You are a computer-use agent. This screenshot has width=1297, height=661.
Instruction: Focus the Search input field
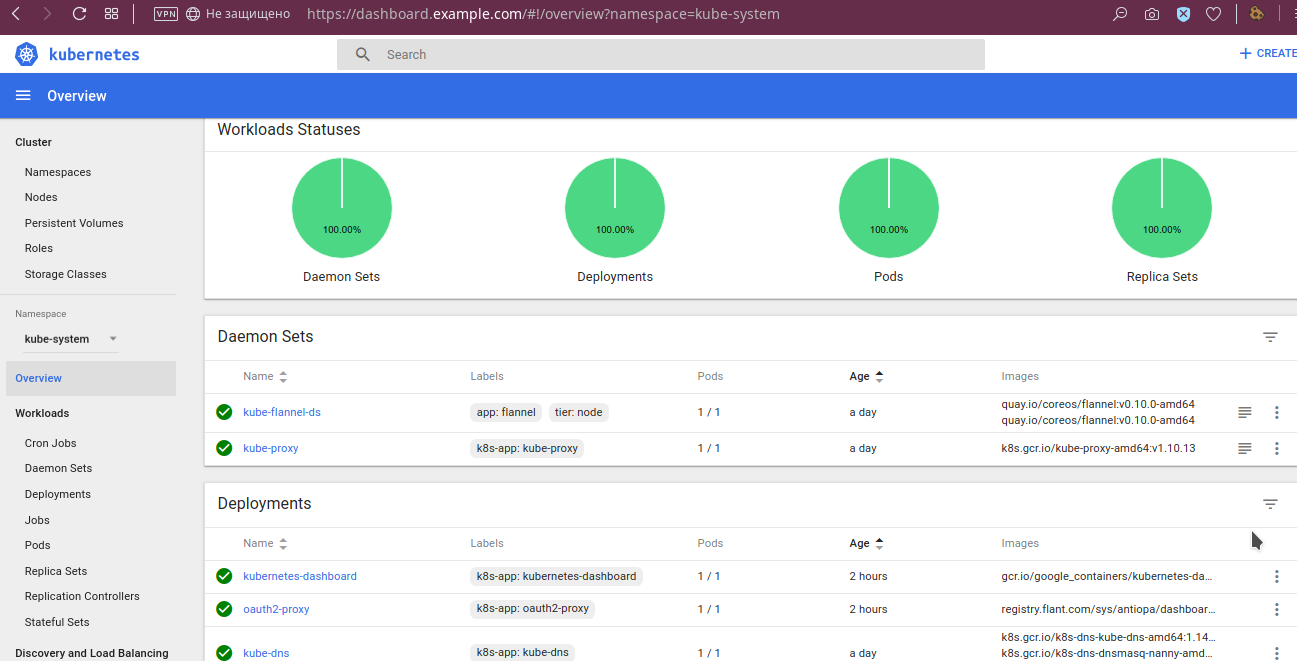pyautogui.click(x=661, y=54)
